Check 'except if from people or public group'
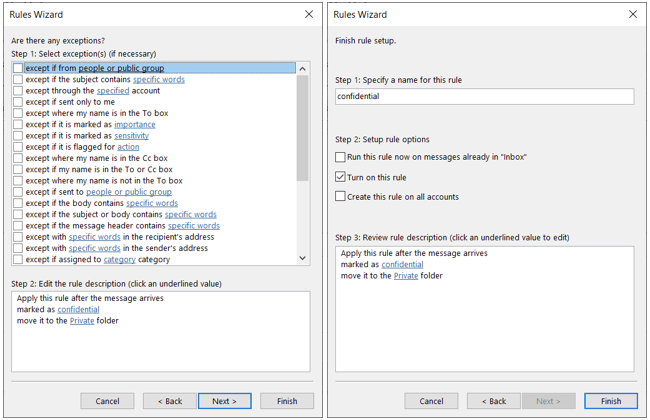The image size is (650, 420). (18, 68)
